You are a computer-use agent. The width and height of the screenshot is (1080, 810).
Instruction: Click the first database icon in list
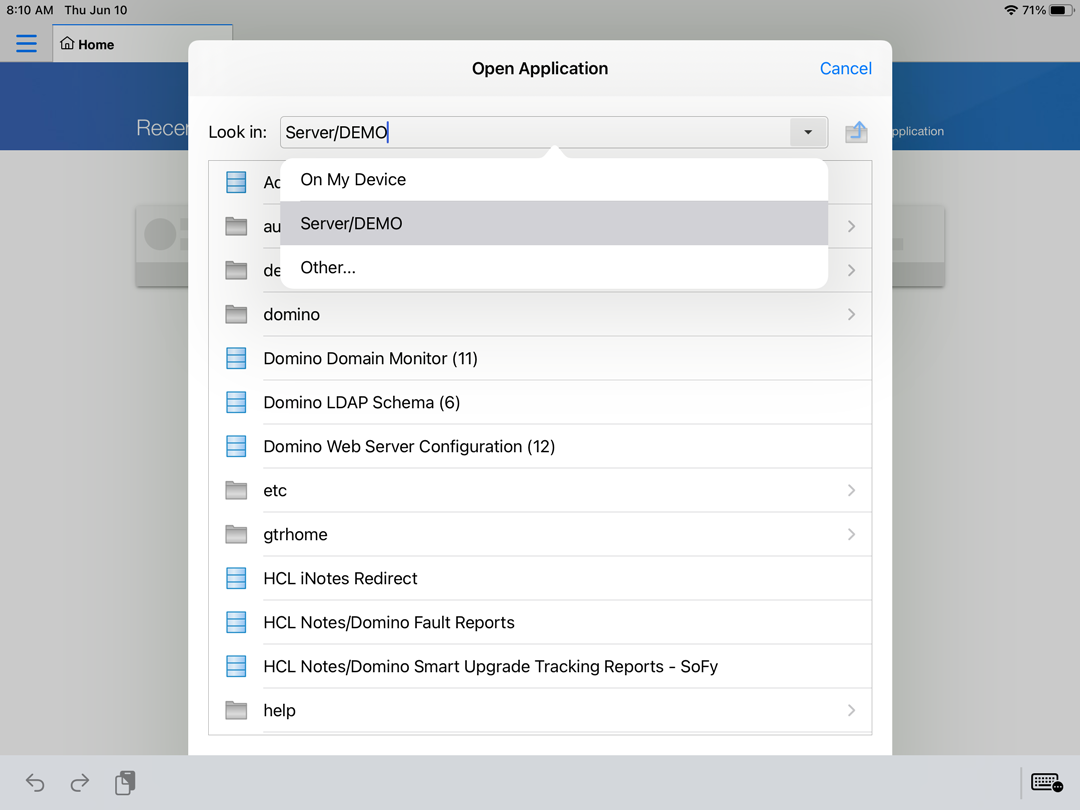(236, 183)
